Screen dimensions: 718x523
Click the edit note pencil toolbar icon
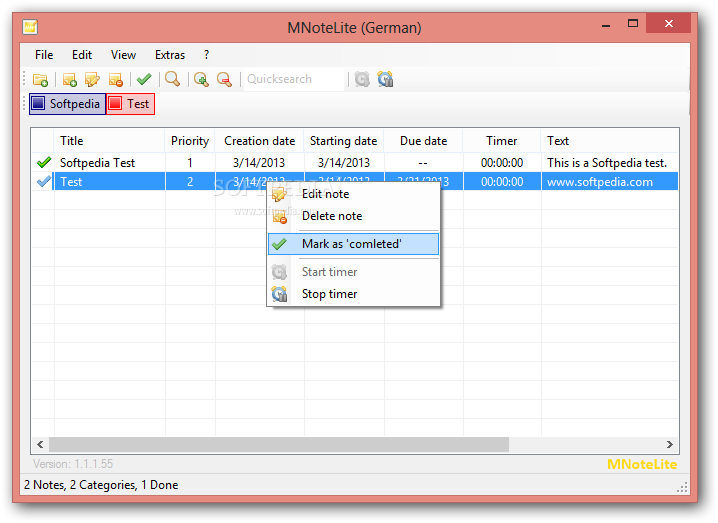pos(92,80)
